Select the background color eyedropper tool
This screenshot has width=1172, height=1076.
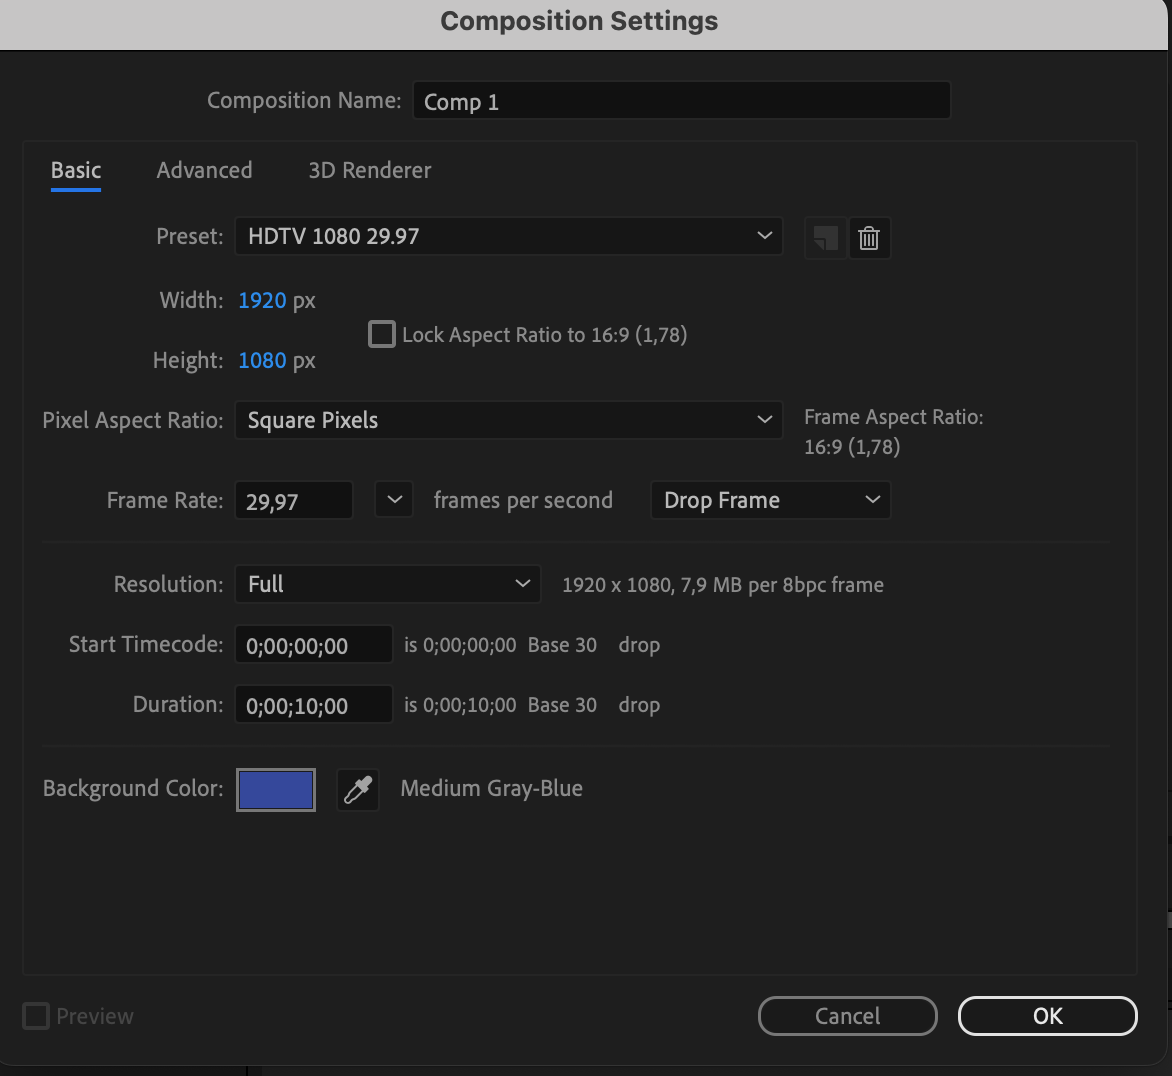pyautogui.click(x=358, y=790)
